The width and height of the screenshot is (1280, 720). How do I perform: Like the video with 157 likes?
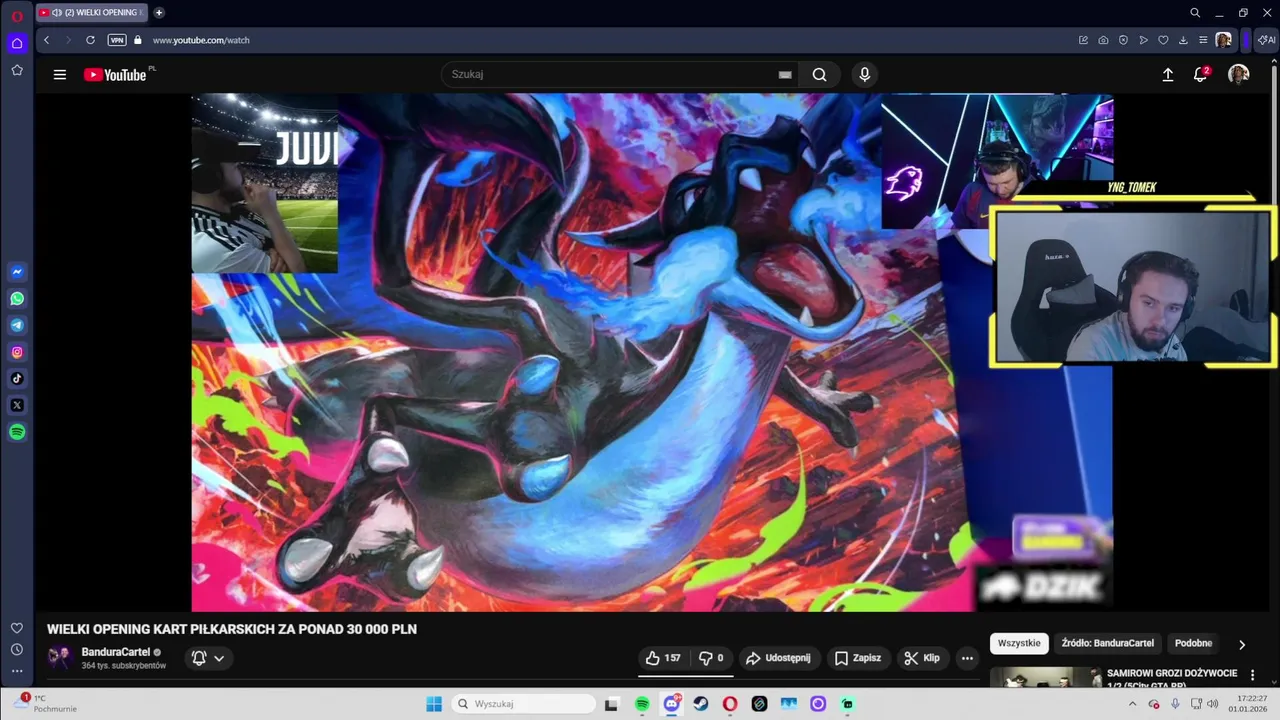pos(663,658)
